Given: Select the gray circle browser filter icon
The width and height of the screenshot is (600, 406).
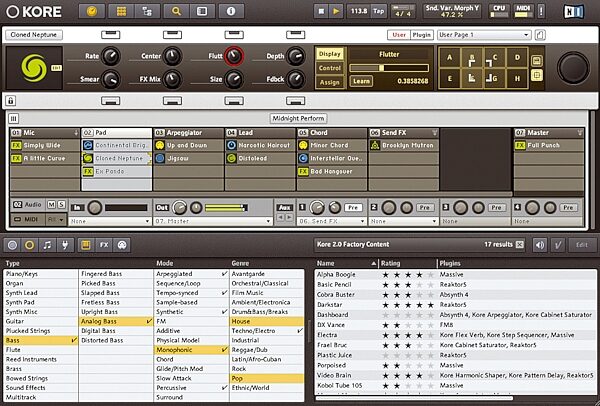Looking at the screenshot, I should coord(13,245).
